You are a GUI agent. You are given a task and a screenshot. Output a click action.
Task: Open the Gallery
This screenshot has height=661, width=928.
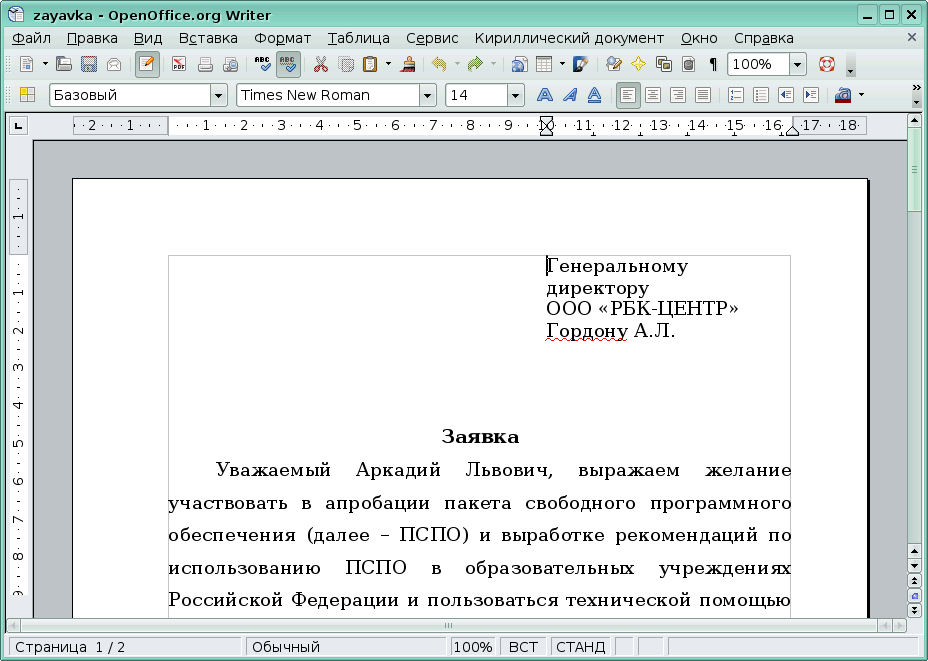pos(662,63)
